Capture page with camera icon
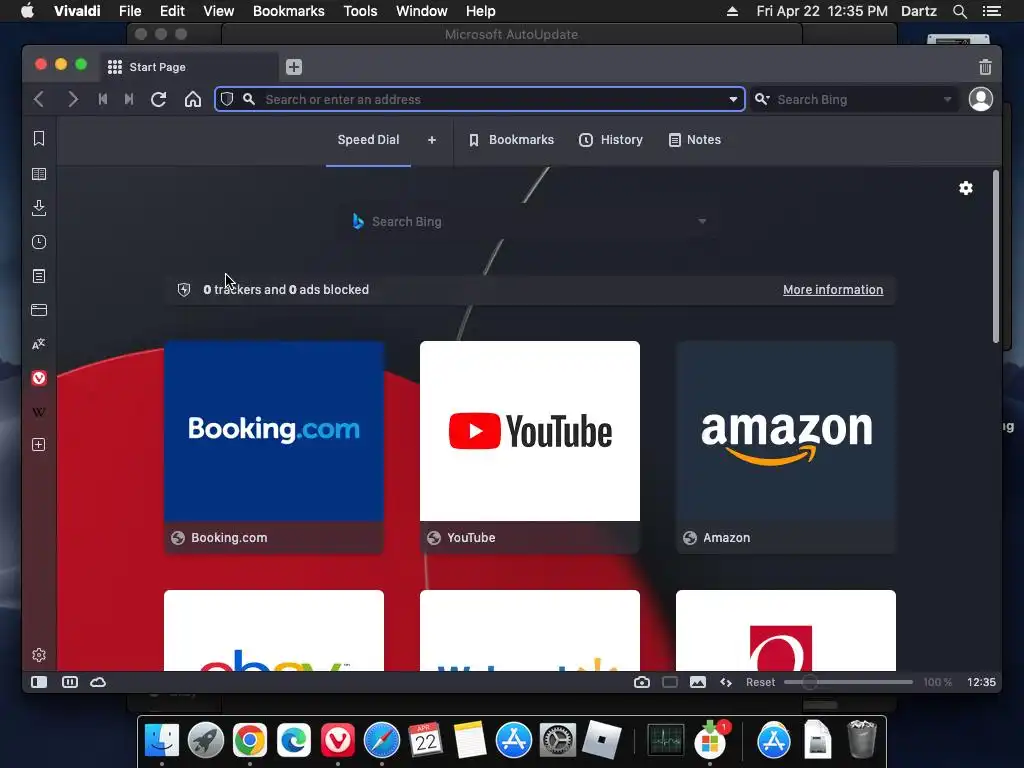The width and height of the screenshot is (1024, 768). (642, 682)
